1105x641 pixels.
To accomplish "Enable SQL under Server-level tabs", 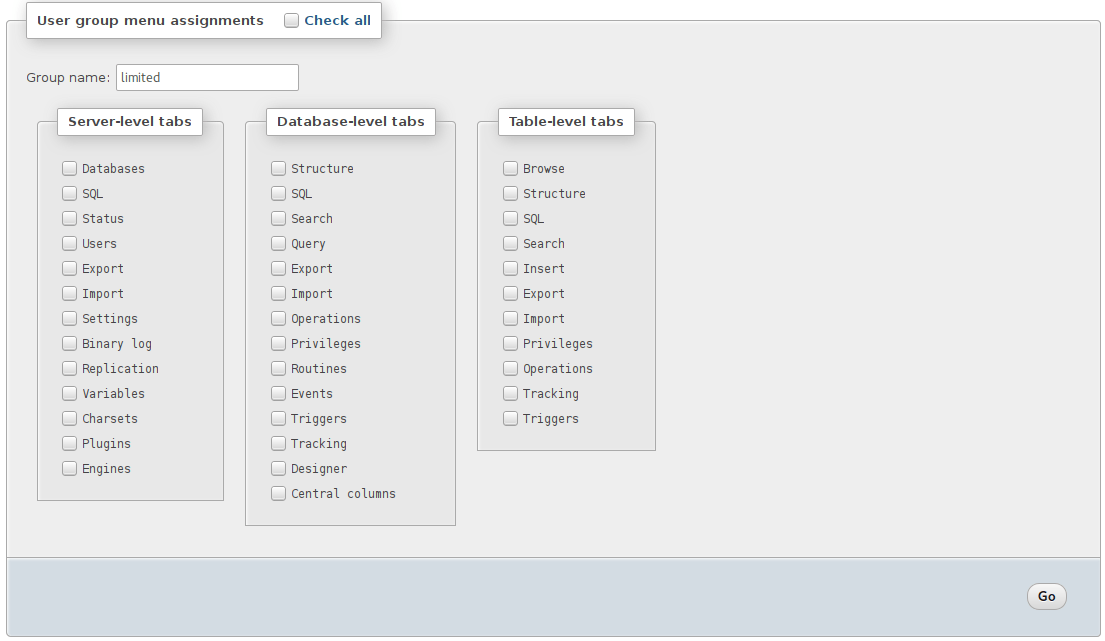I will [69, 193].
